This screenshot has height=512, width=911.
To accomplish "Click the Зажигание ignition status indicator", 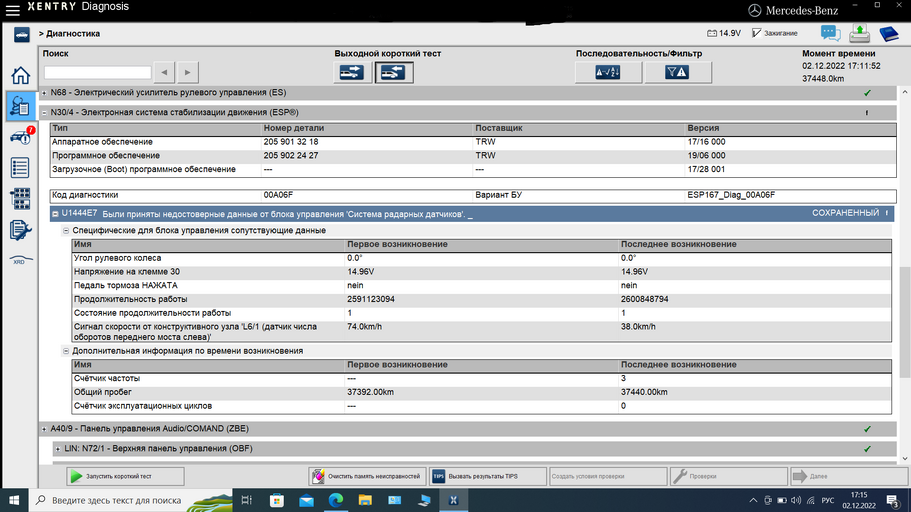I will pos(774,34).
